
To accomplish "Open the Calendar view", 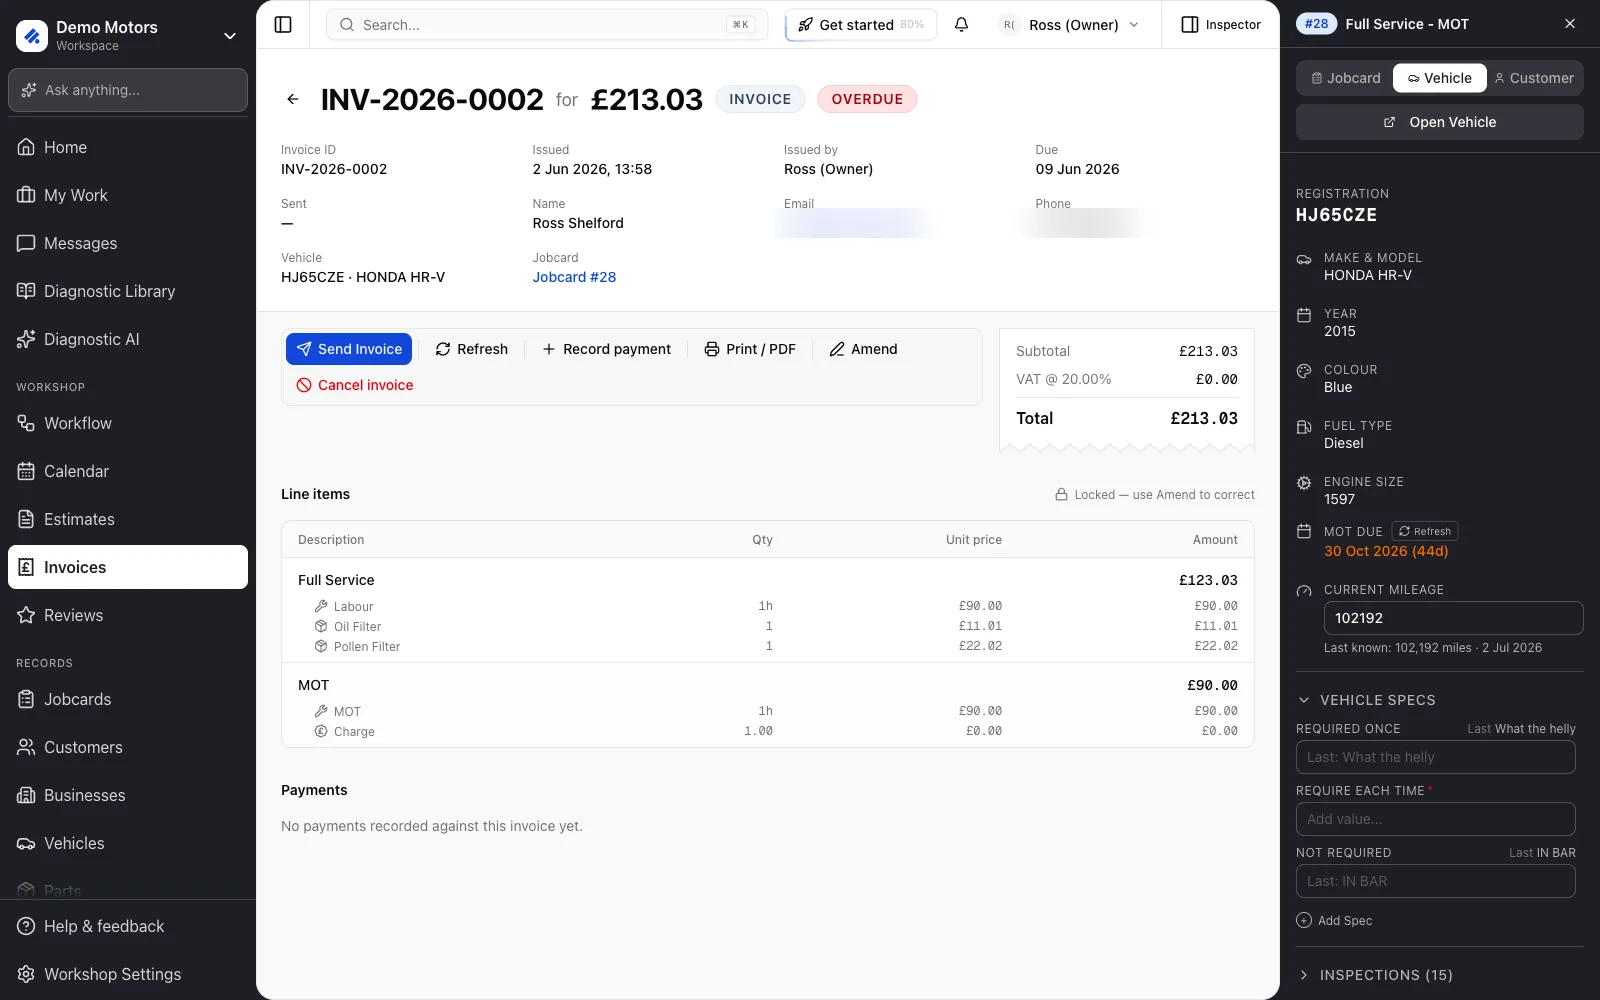I will (128, 471).
